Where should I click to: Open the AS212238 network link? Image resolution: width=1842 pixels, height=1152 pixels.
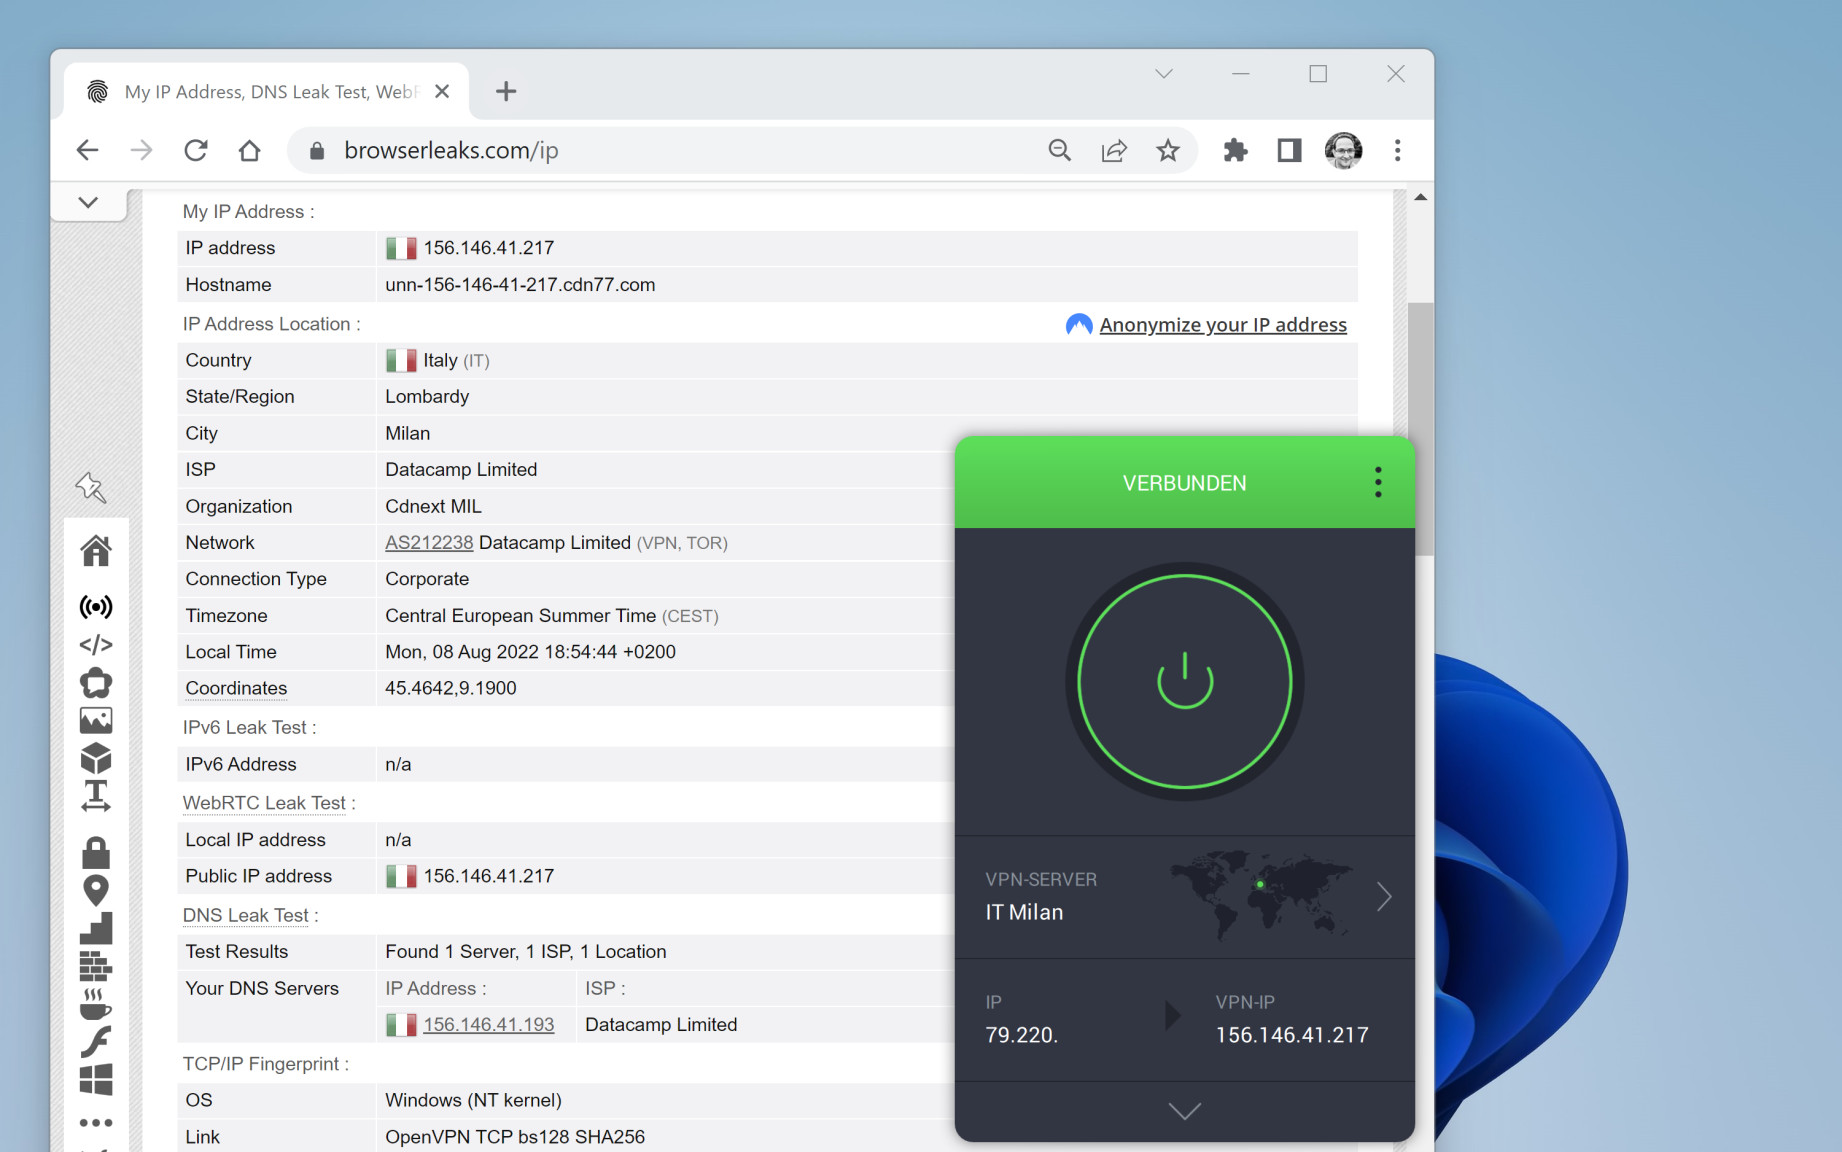coord(429,543)
